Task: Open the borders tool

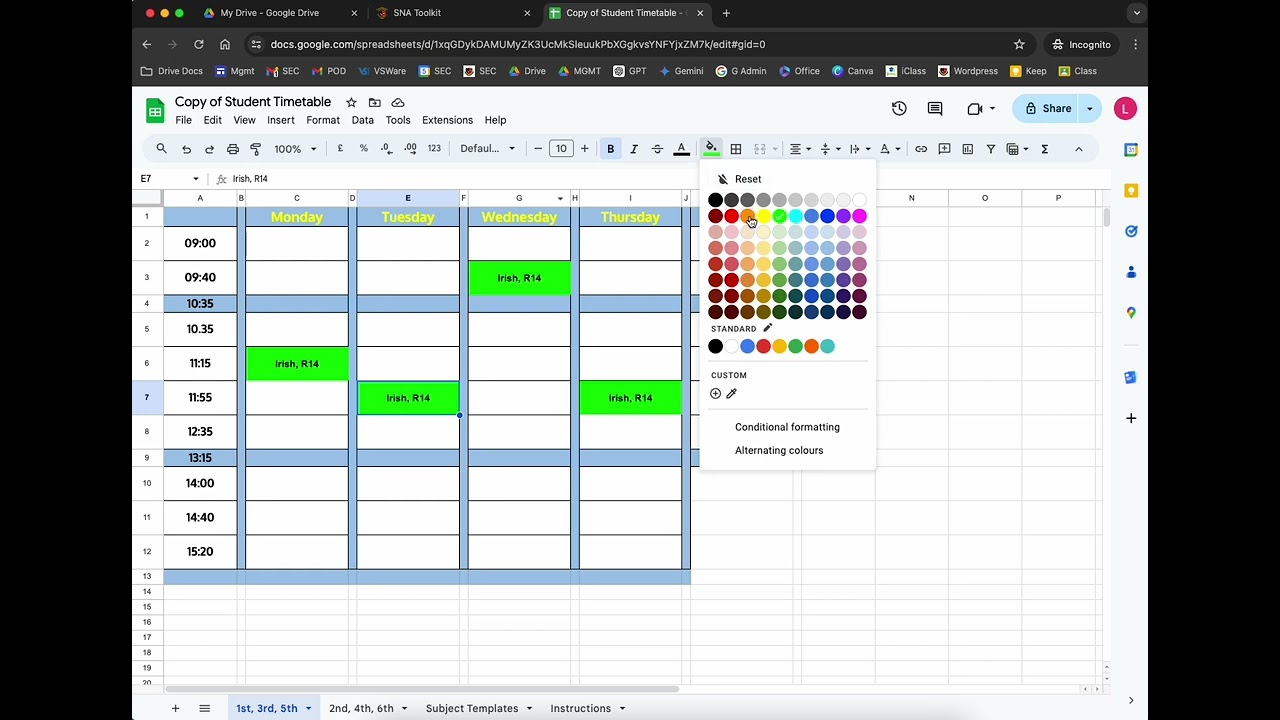Action: (736, 149)
